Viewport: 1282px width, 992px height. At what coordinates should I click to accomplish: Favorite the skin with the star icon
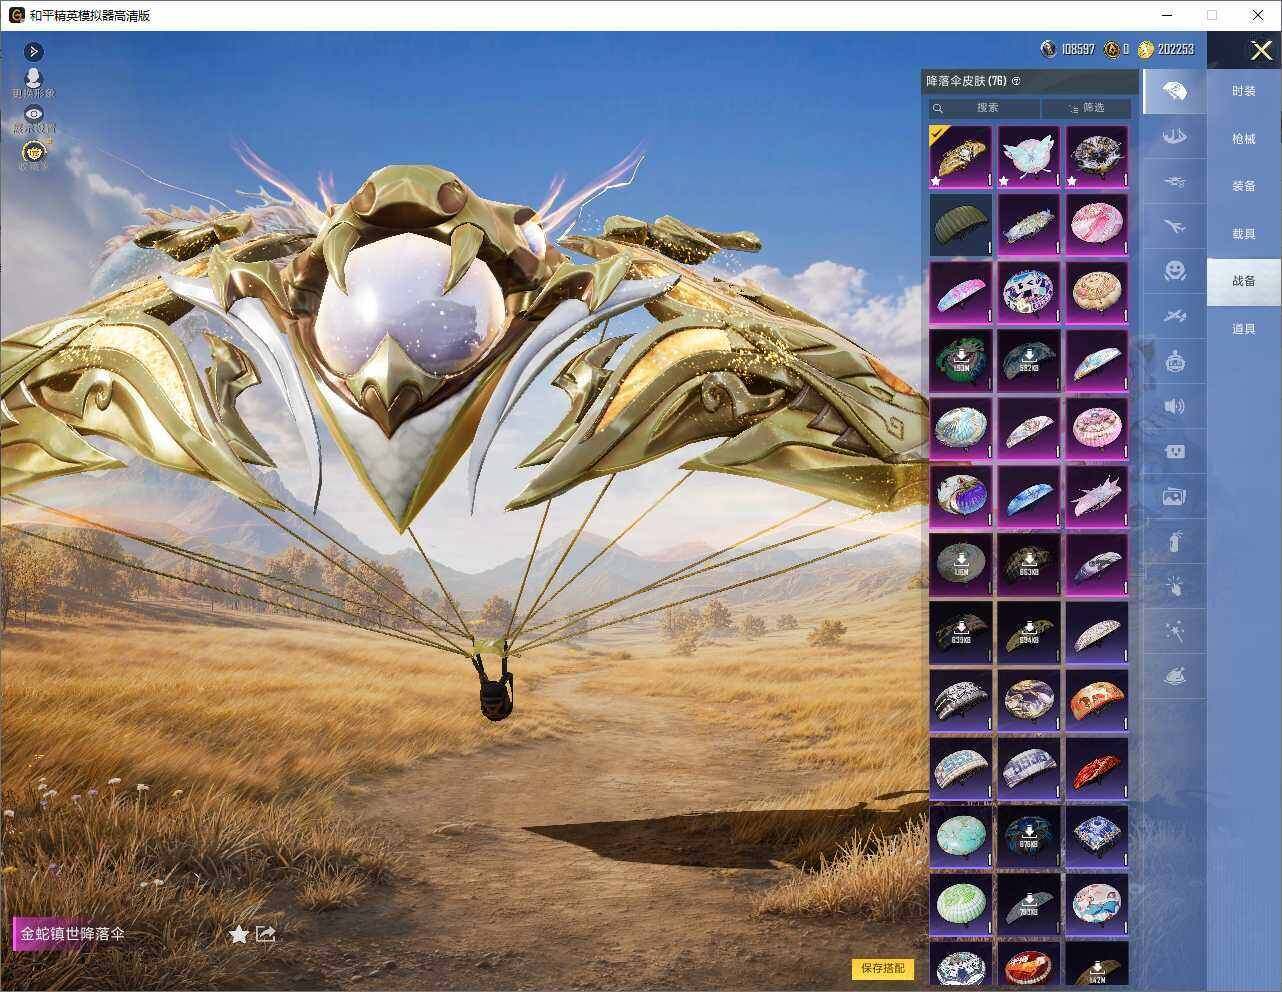tap(238, 934)
